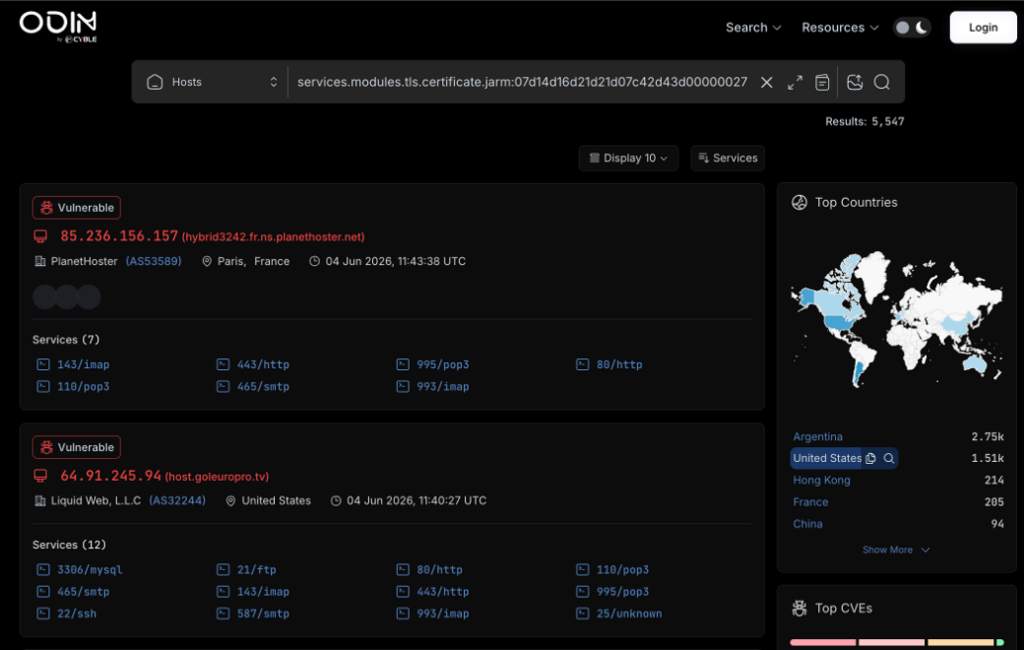Screen dimensions: 1024x650
Task: Filter by United States country
Action: (x=827, y=458)
